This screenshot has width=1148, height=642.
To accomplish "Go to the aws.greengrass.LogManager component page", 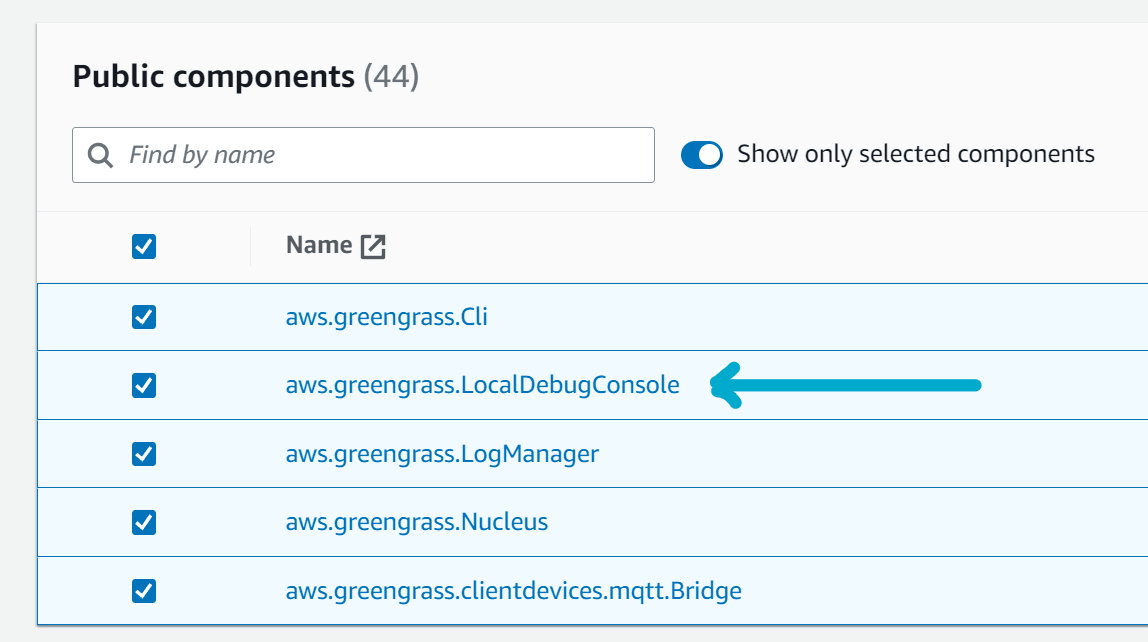I will (442, 454).
